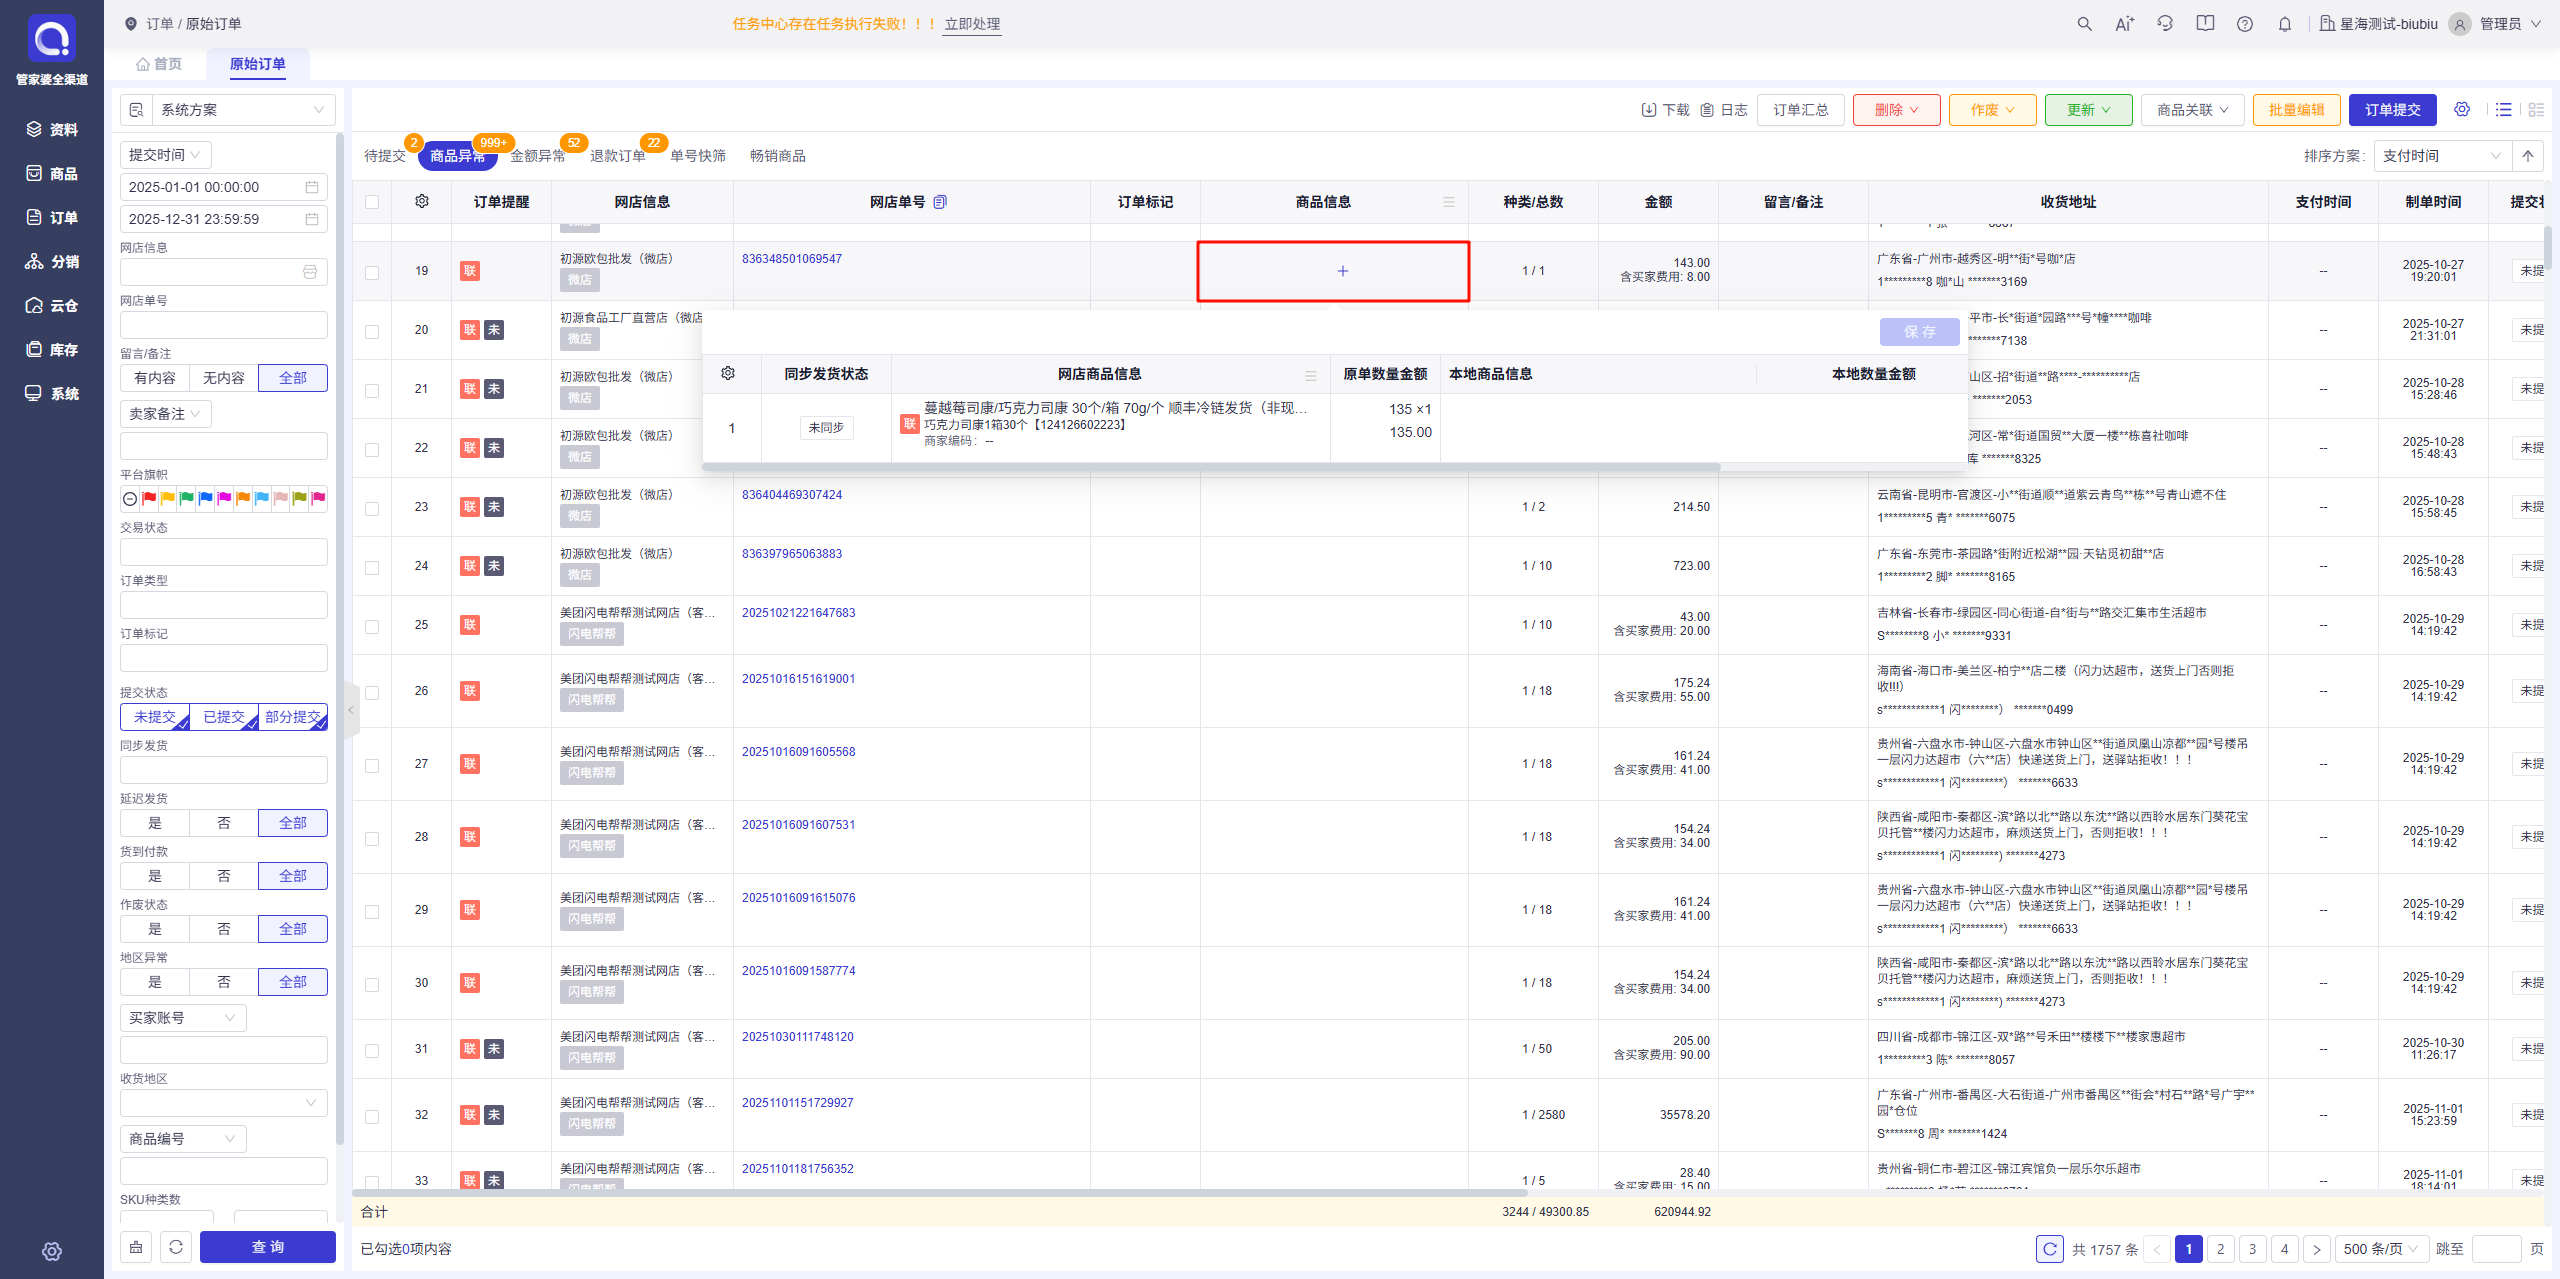Click the blue 查询 button
Image resolution: width=2560 pixels, height=1279 pixels.
[x=268, y=1247]
